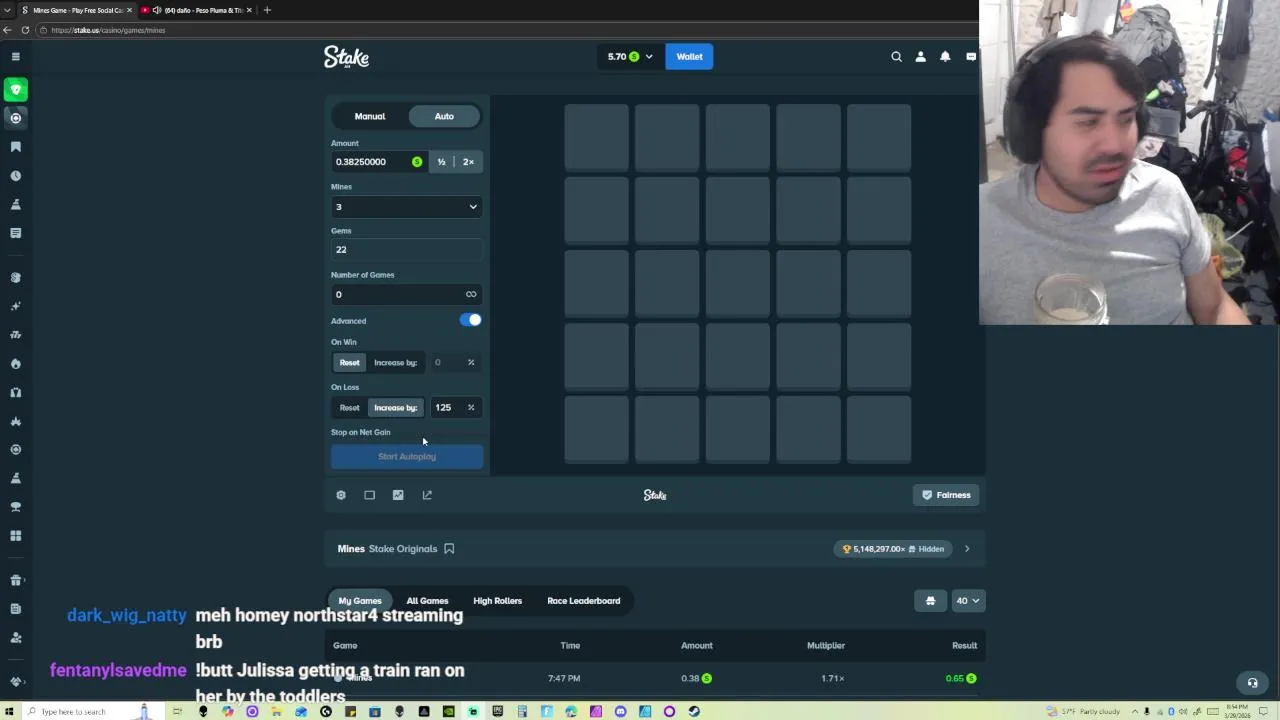1280x720 pixels.
Task: Click infinity symbol in Number of Games
Action: click(471, 294)
